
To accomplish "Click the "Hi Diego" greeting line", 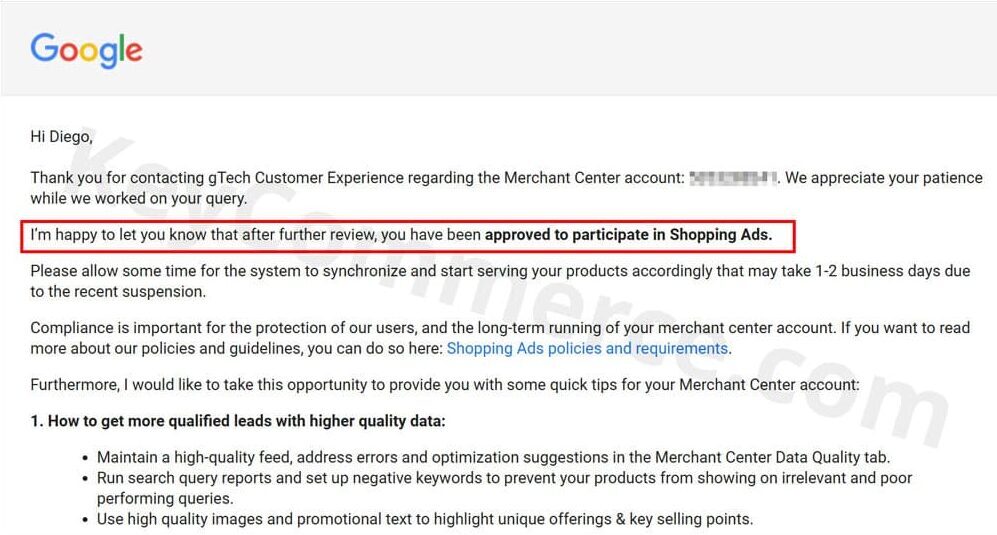I will pos(61,137).
